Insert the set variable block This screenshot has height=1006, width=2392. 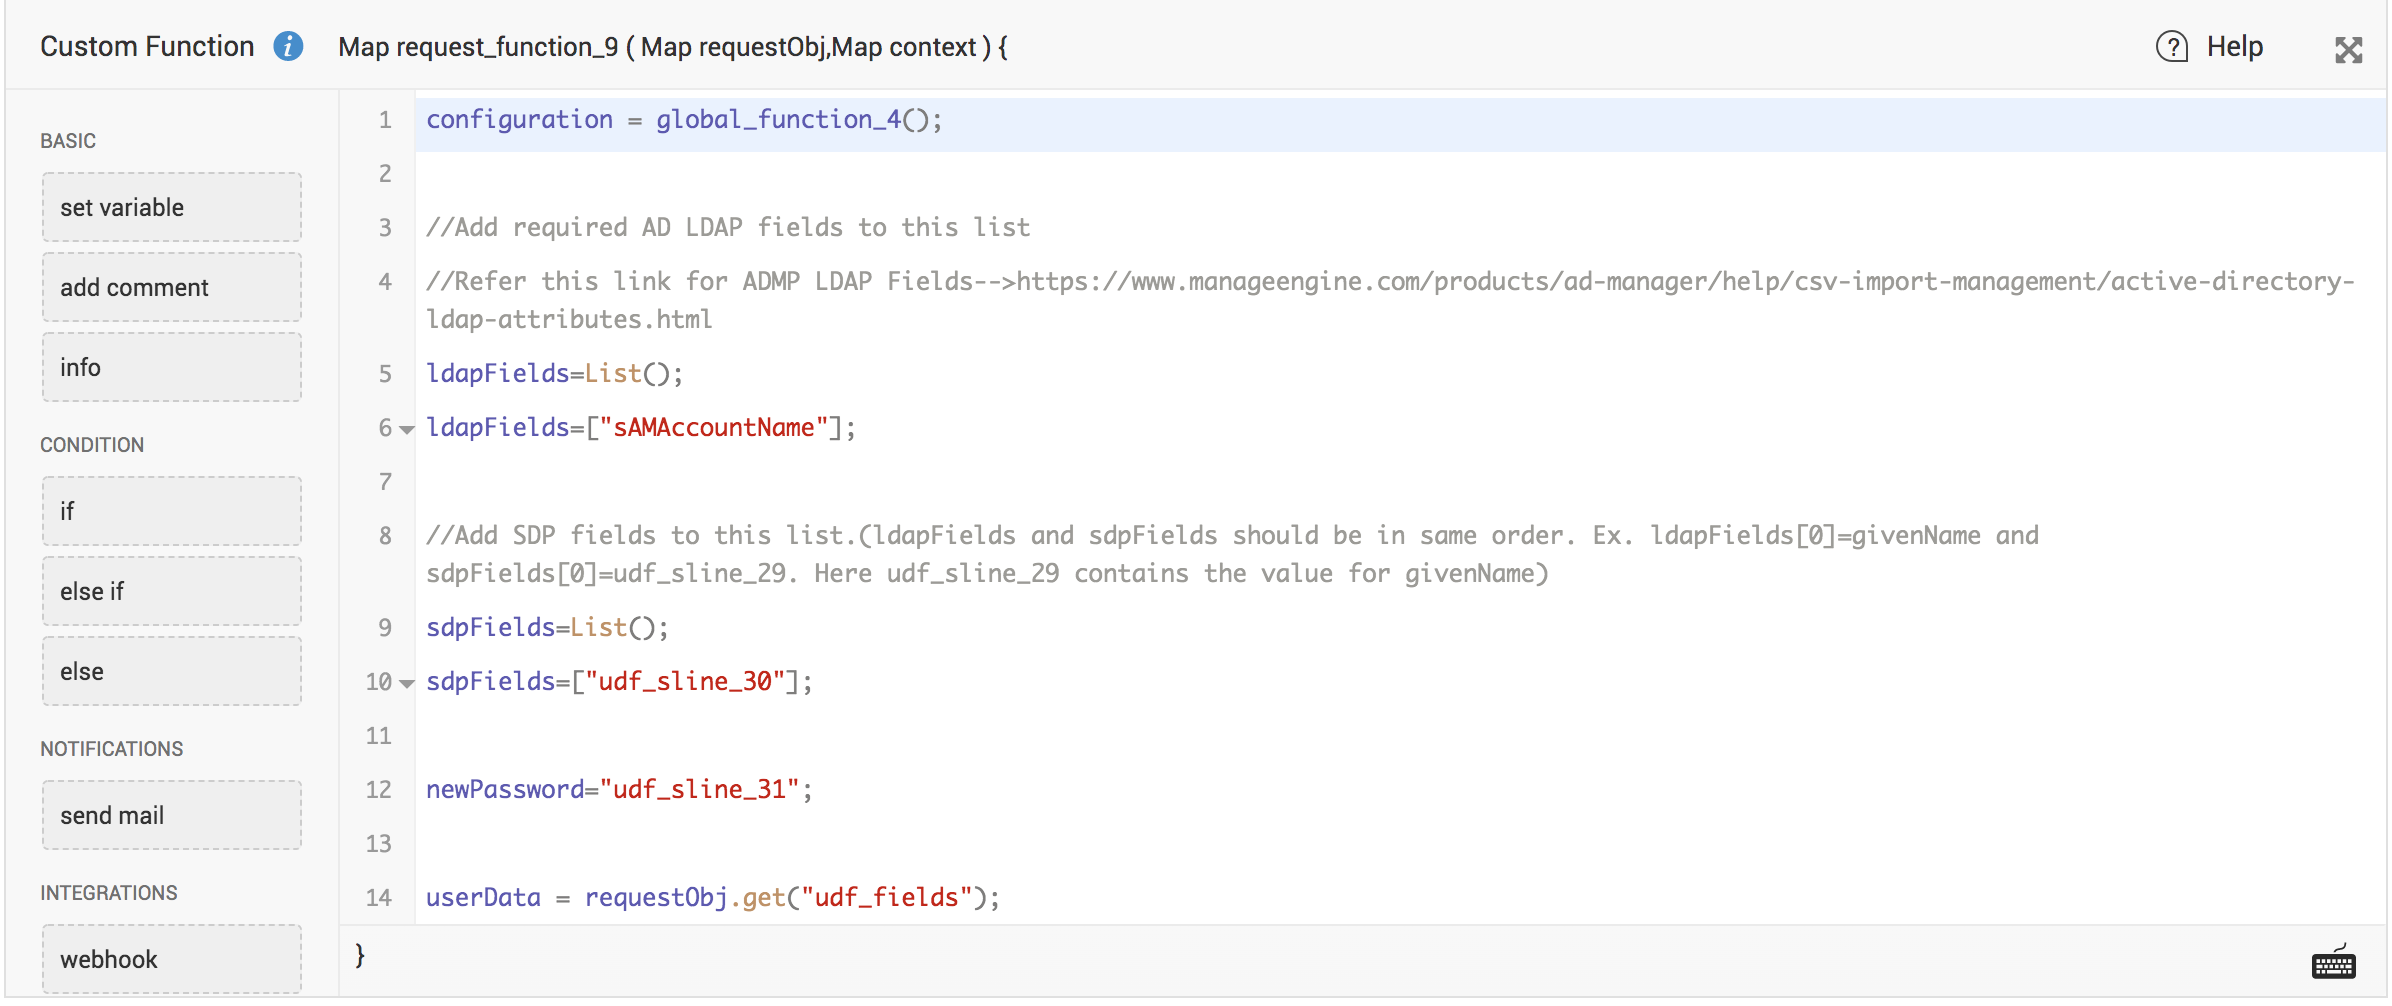click(x=171, y=208)
